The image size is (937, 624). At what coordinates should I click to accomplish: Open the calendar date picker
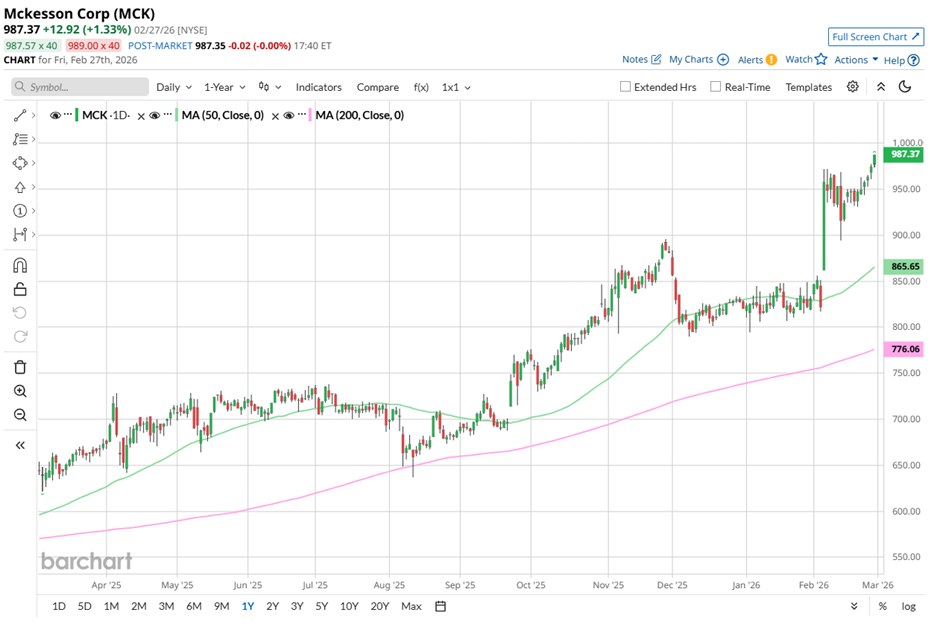440,606
